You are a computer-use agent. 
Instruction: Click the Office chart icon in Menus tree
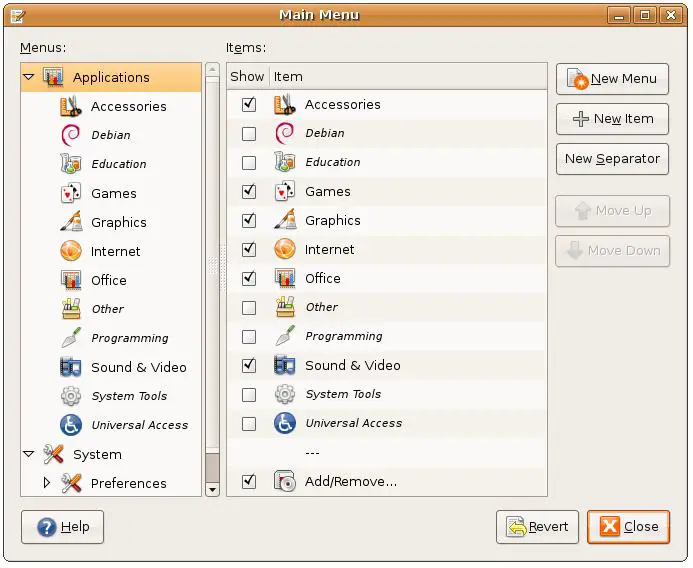(x=71, y=280)
